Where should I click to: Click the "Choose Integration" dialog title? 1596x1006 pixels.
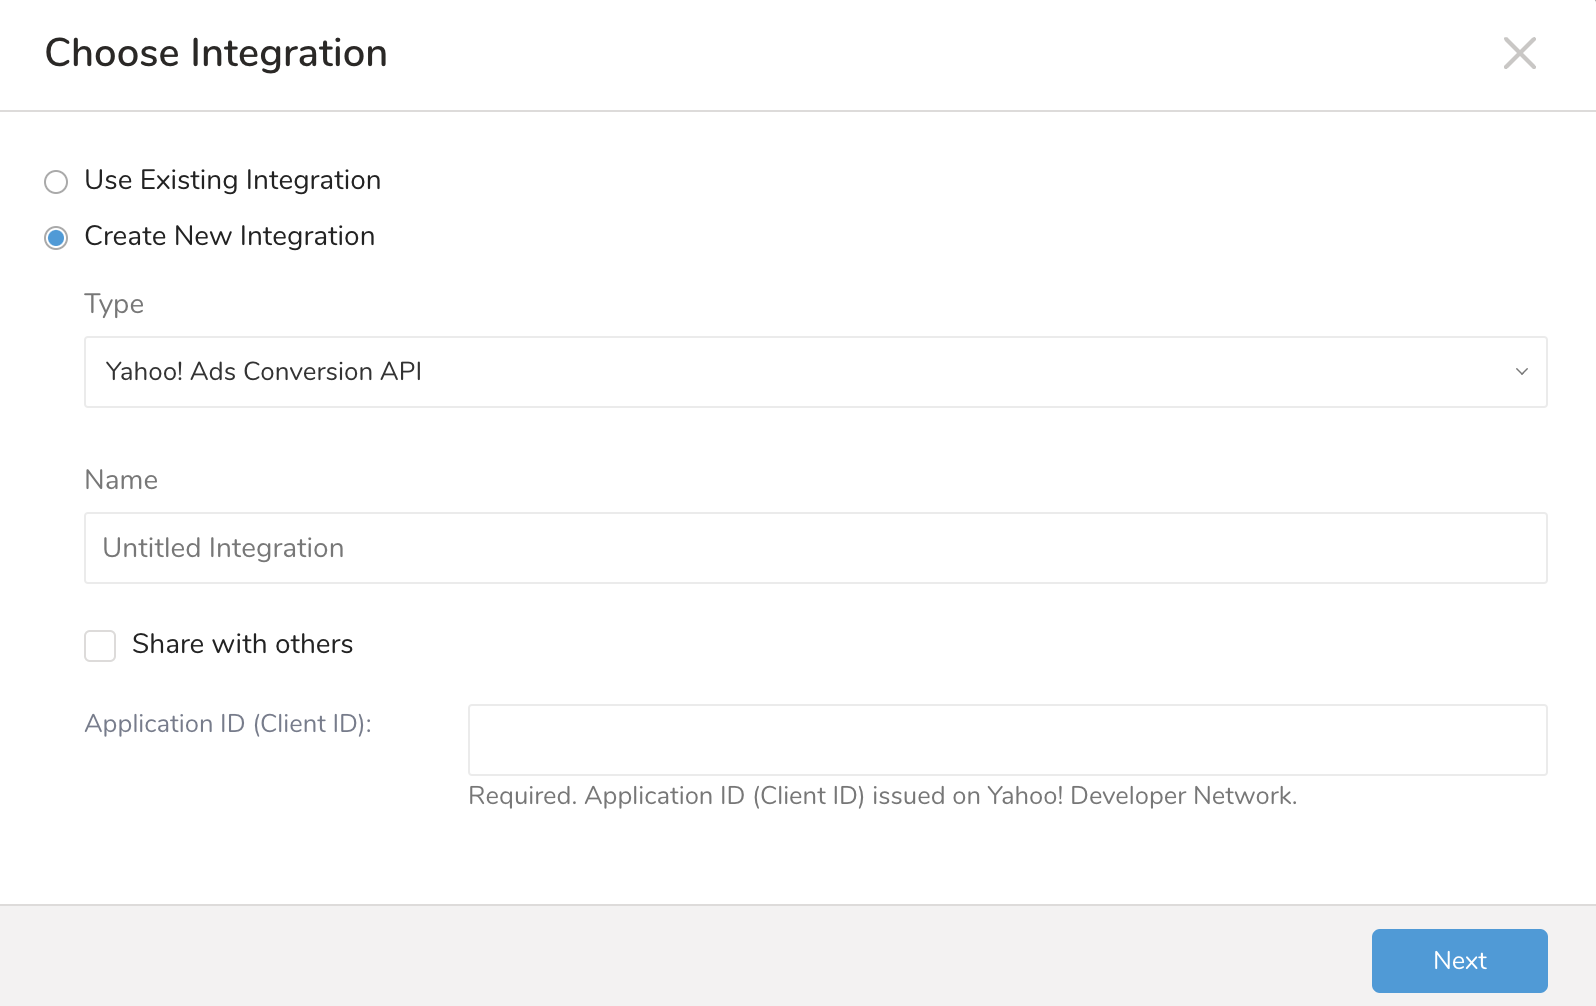216,53
